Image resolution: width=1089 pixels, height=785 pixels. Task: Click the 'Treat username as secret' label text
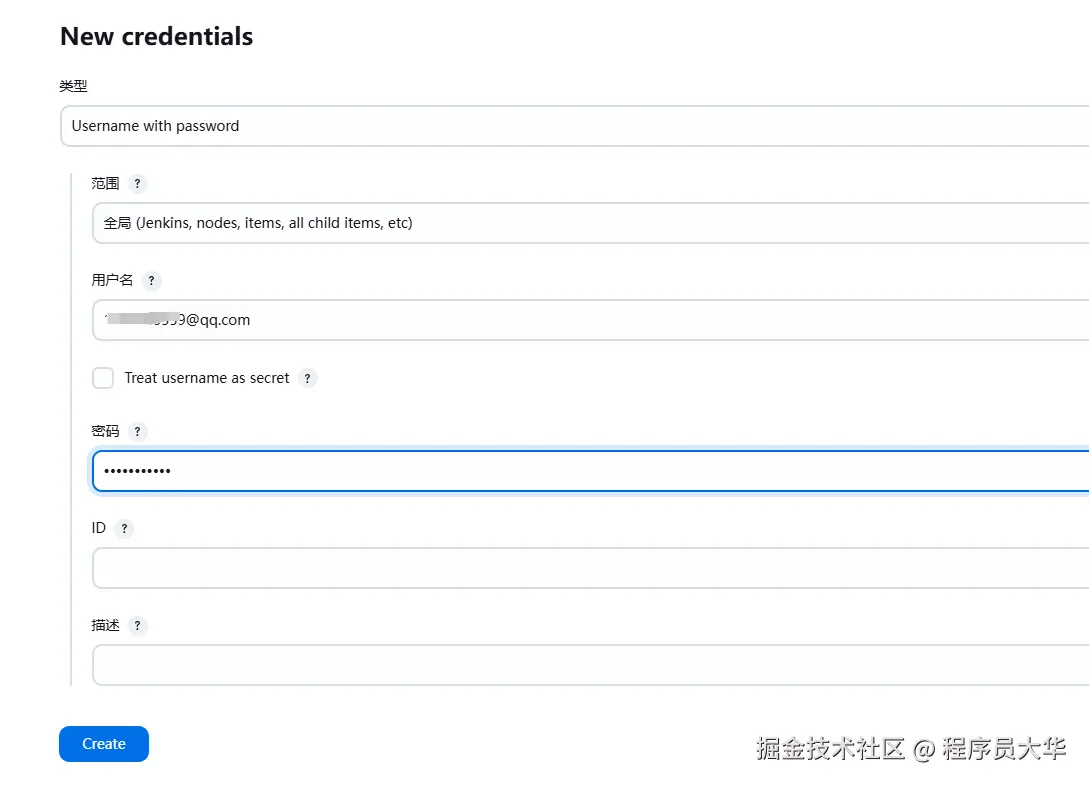tap(207, 378)
